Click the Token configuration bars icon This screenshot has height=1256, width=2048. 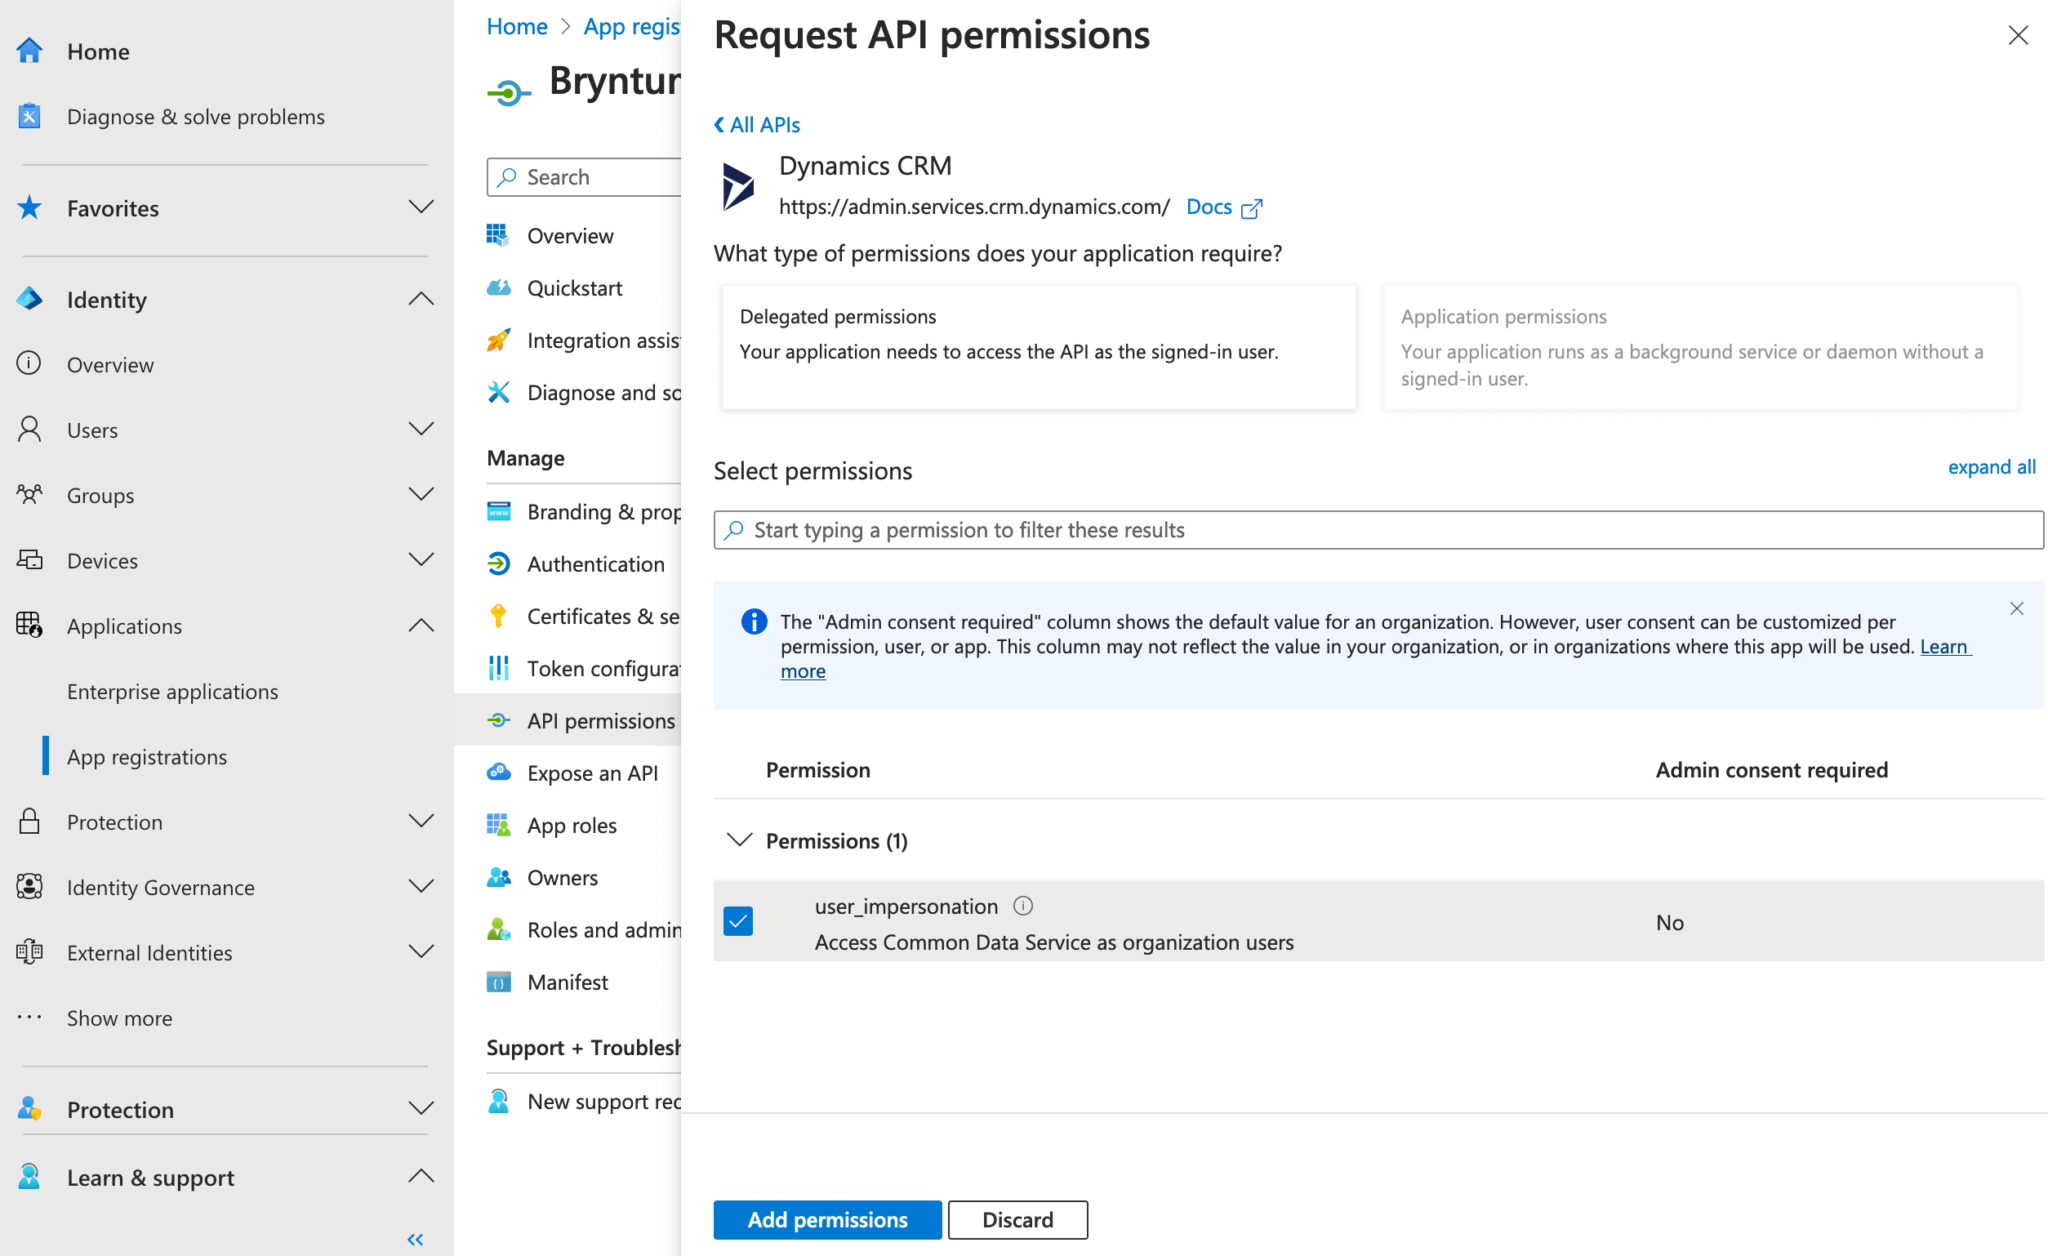pos(498,668)
